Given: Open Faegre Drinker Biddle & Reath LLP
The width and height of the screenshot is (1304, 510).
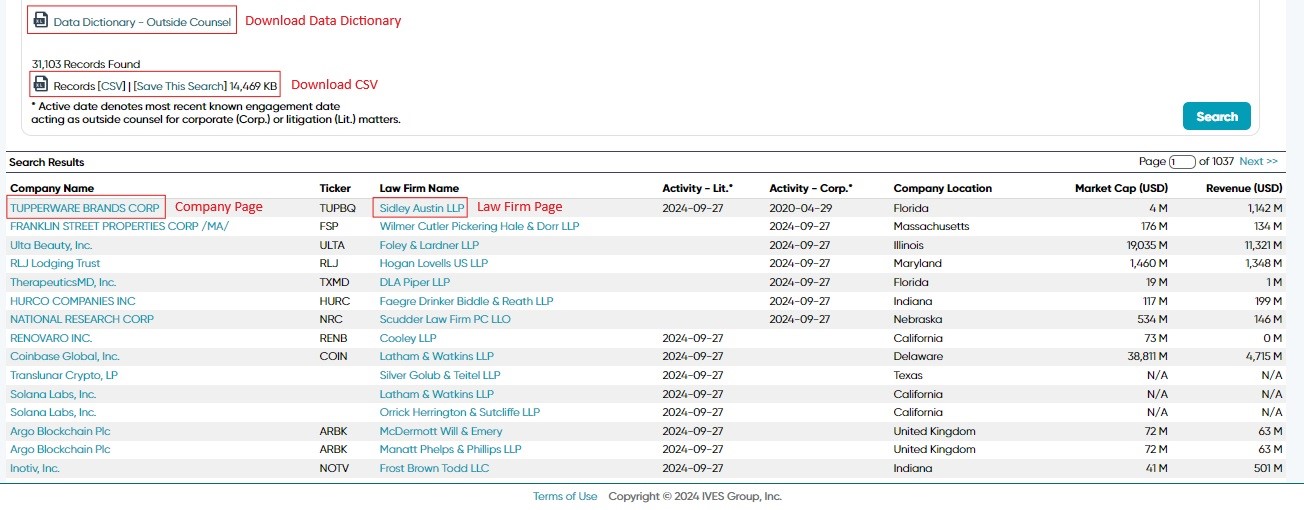Looking at the screenshot, I should pos(466,301).
